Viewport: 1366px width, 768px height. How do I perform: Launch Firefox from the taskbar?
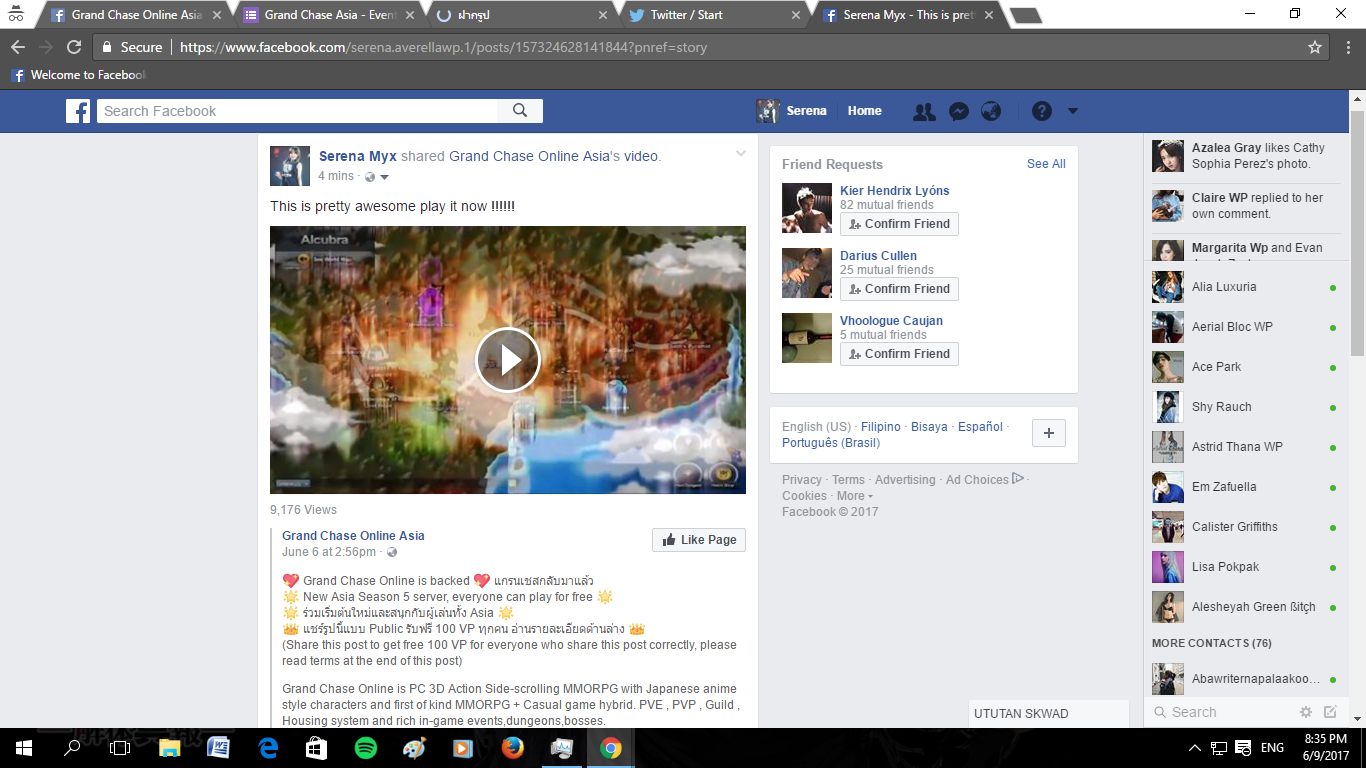click(513, 748)
